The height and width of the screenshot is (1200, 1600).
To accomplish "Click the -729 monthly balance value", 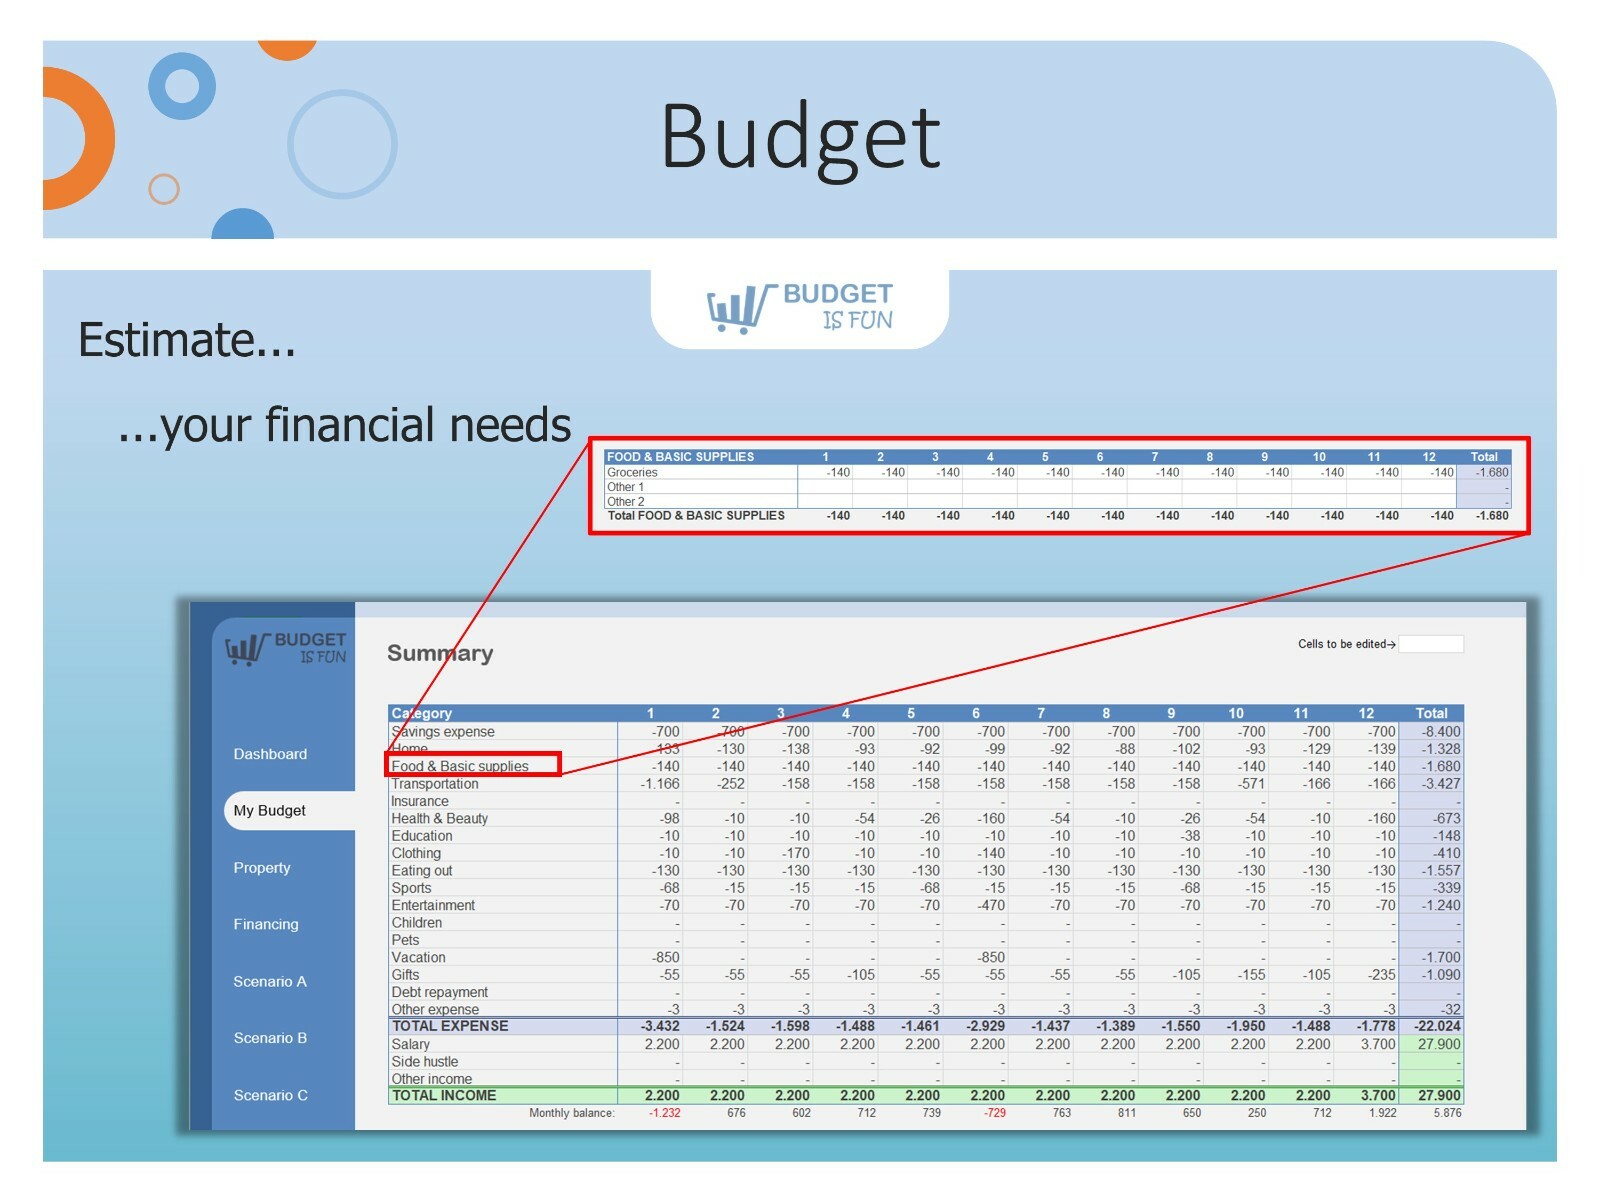I will [x=995, y=1113].
